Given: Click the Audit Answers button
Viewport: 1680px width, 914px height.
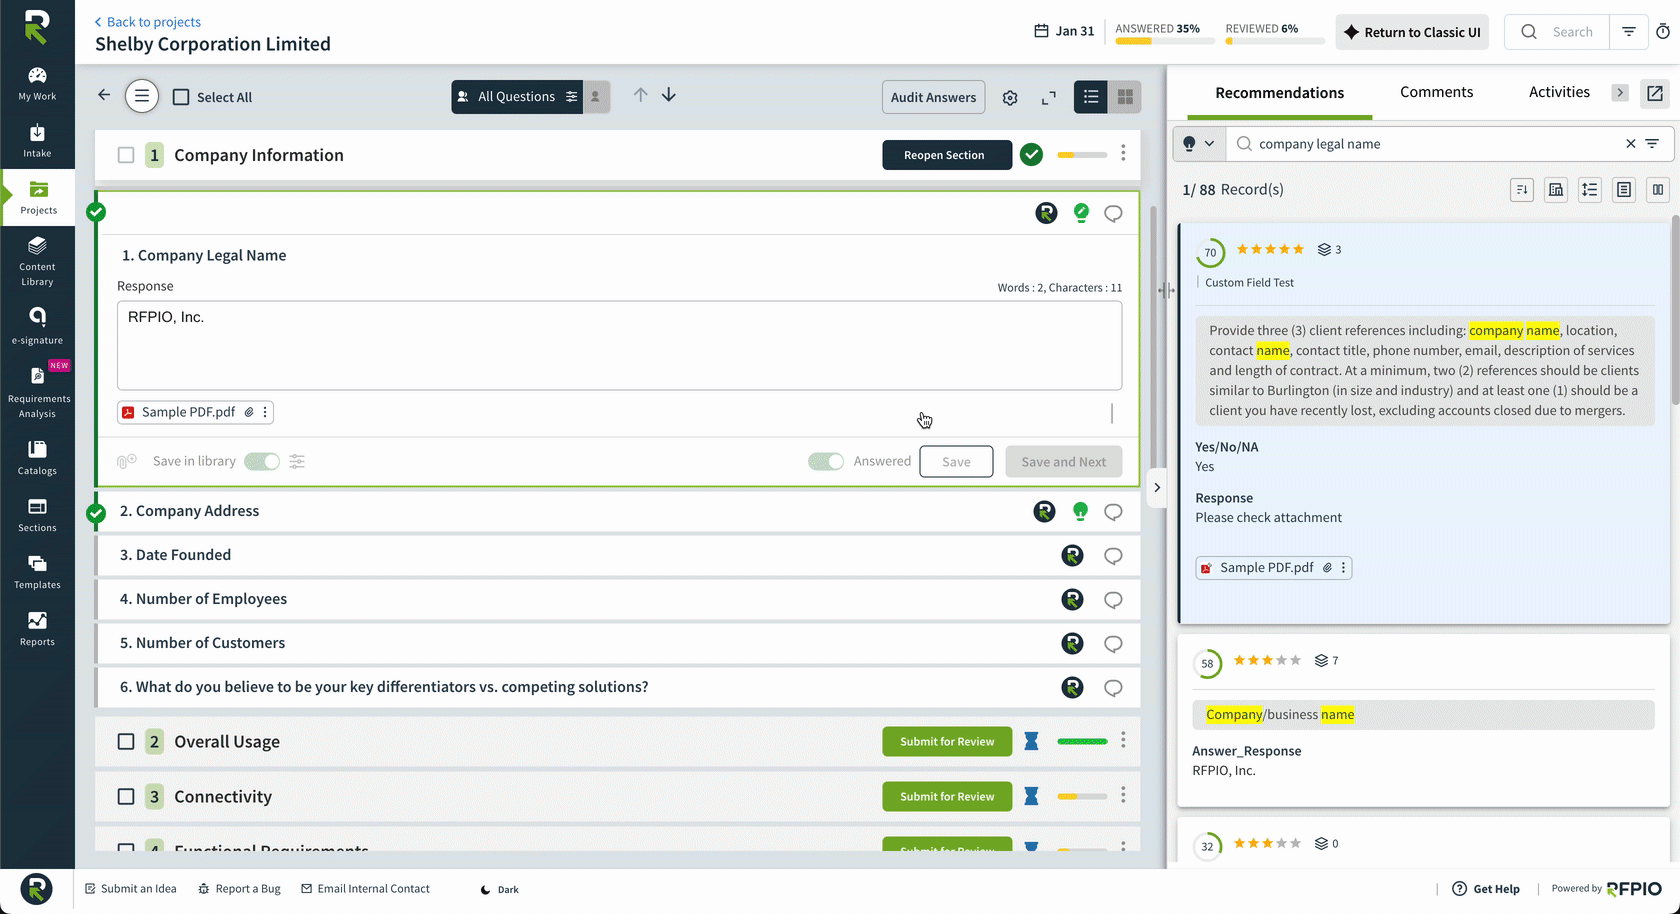Looking at the screenshot, I should [933, 97].
